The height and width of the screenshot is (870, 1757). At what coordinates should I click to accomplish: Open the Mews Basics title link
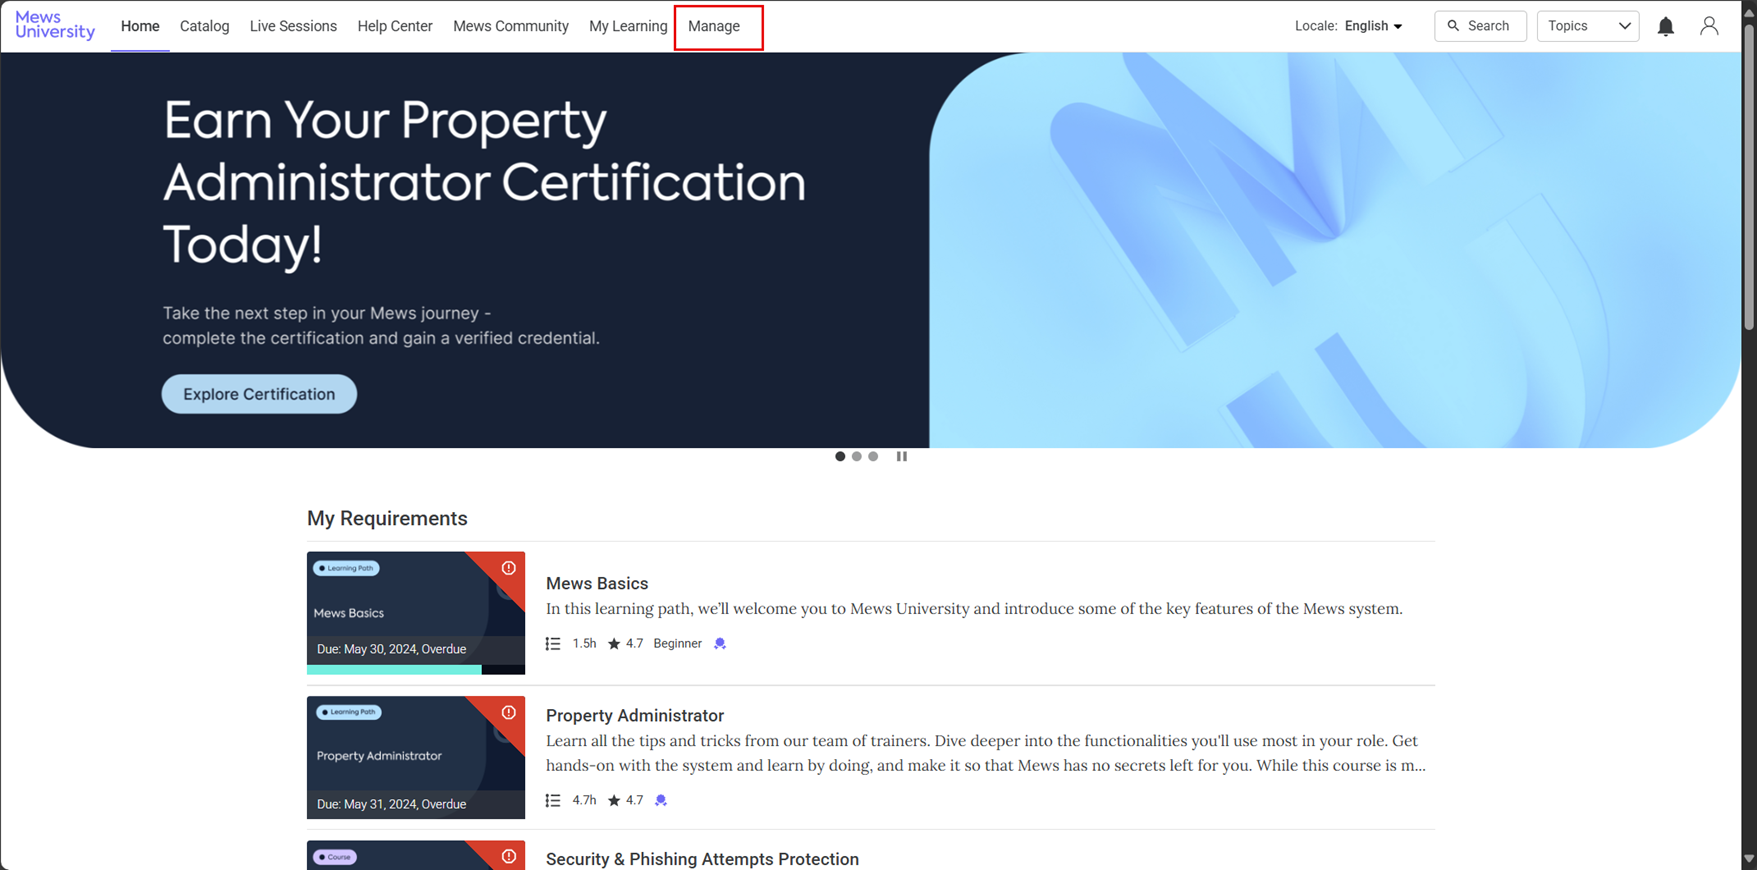(597, 583)
